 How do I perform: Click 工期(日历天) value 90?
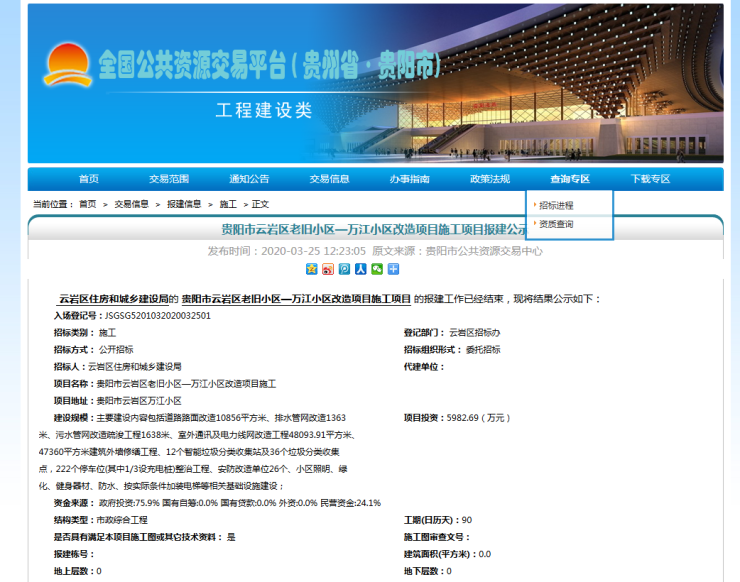coord(467,520)
